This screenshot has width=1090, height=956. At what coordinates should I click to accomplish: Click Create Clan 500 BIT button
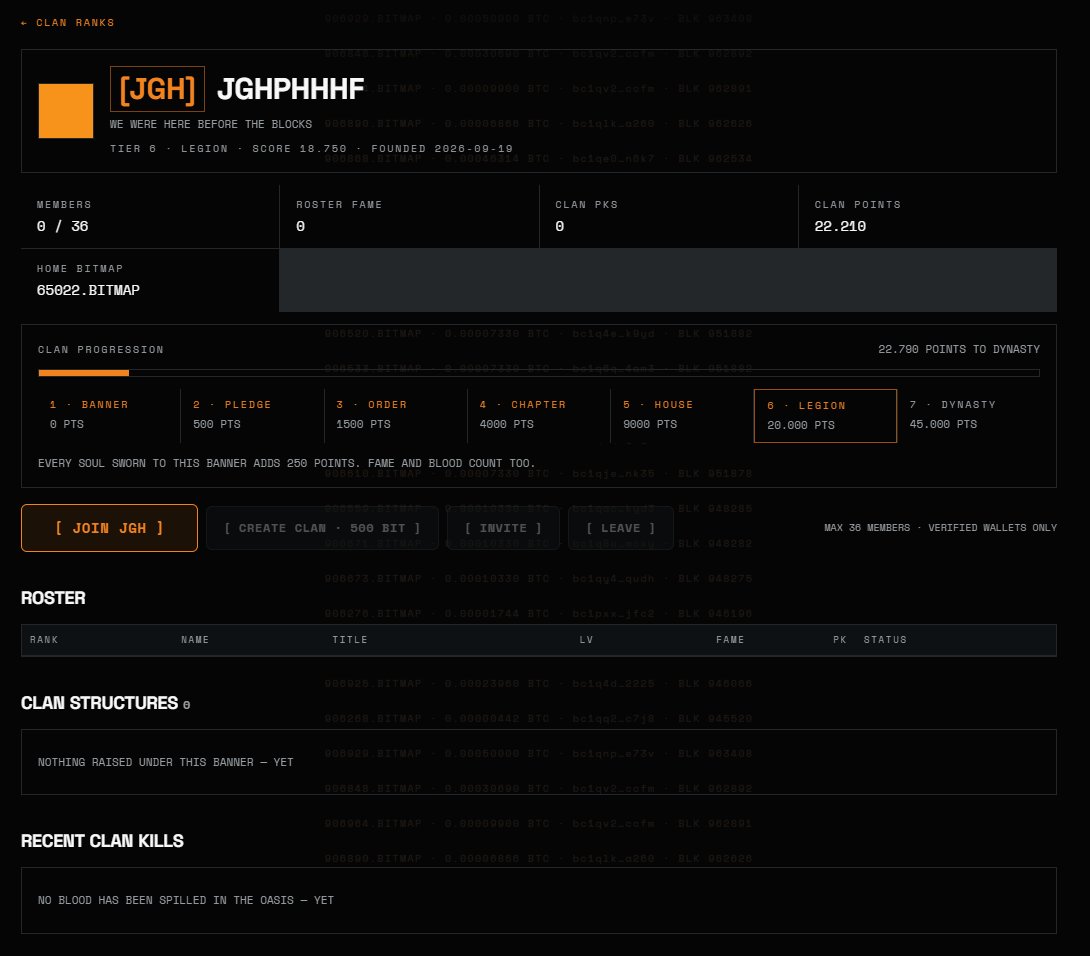tap(323, 528)
